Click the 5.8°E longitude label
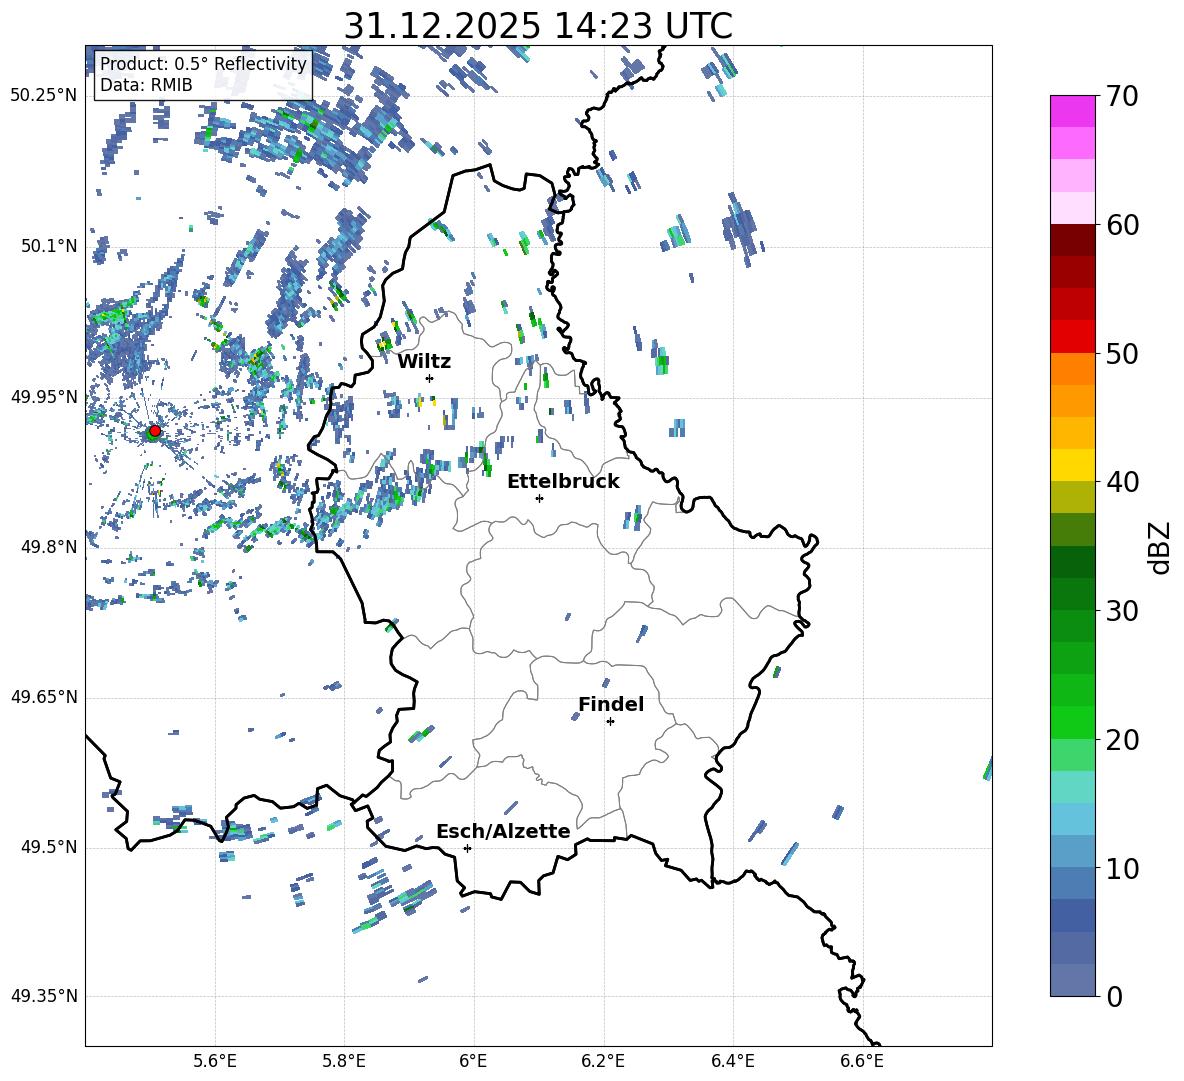Image resolution: width=1184 pixels, height=1081 pixels. click(x=344, y=1061)
